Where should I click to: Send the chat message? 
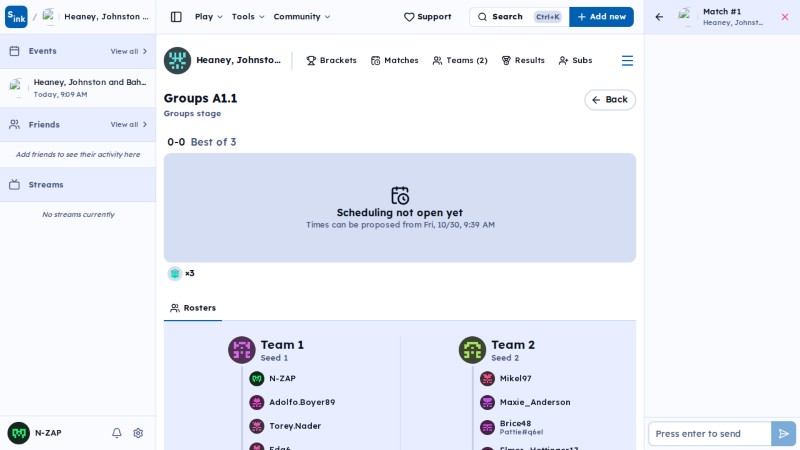pos(783,434)
